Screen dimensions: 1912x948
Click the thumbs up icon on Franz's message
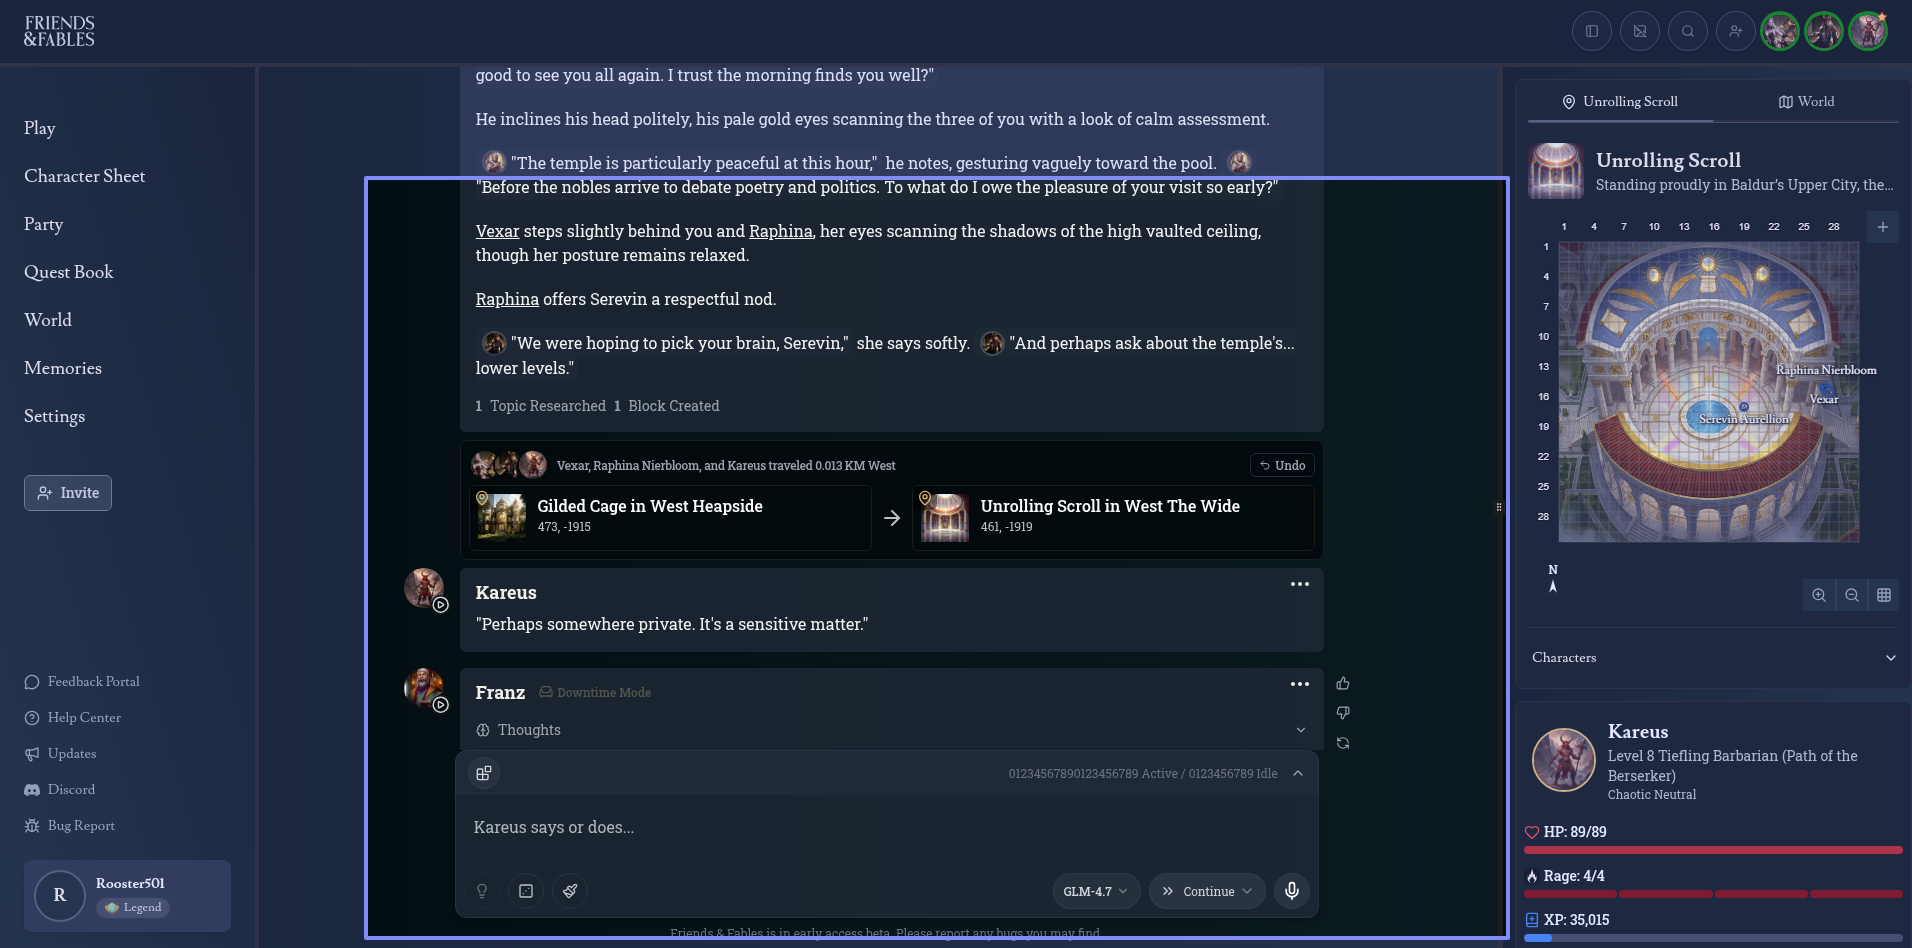click(1343, 683)
